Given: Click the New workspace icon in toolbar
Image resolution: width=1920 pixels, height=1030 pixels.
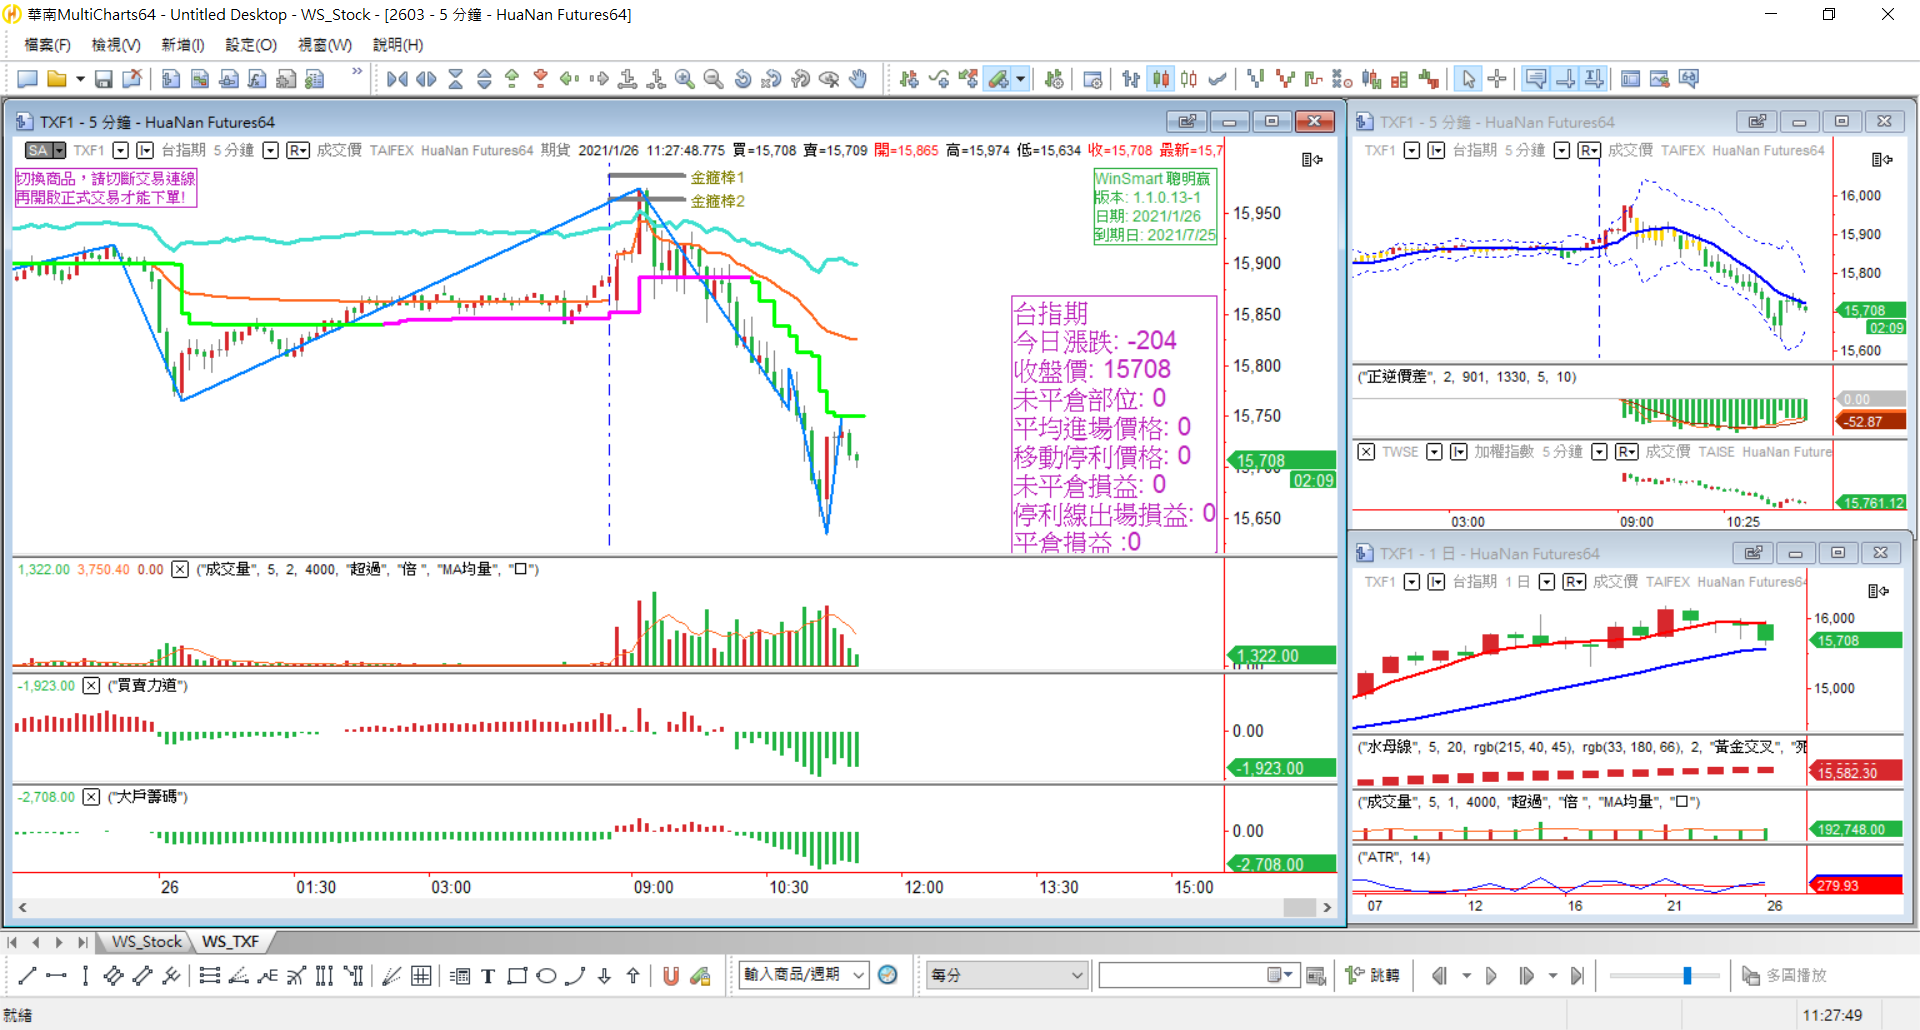Looking at the screenshot, I should [x=27, y=79].
